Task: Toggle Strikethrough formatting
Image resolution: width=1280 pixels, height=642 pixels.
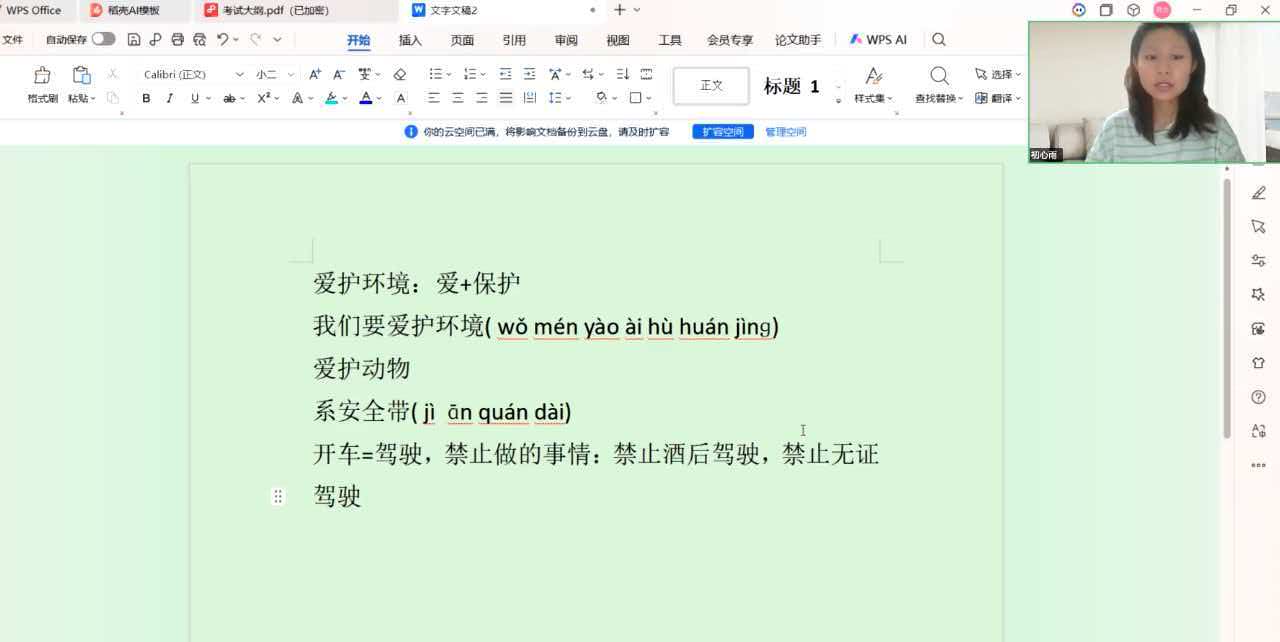Action: [229, 98]
